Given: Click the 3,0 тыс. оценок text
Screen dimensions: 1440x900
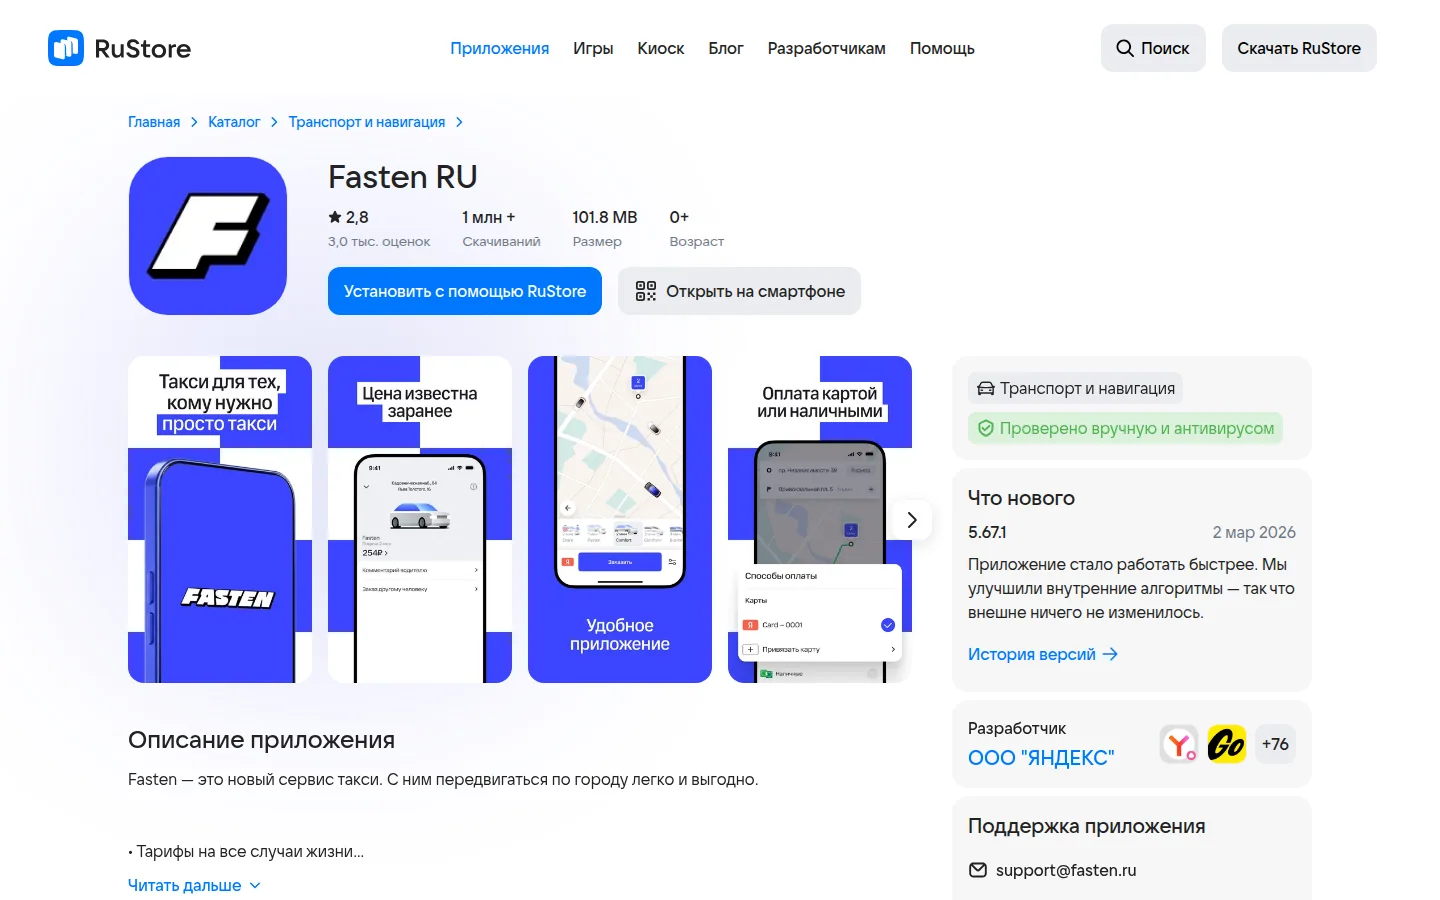Looking at the screenshot, I should click(x=379, y=242).
